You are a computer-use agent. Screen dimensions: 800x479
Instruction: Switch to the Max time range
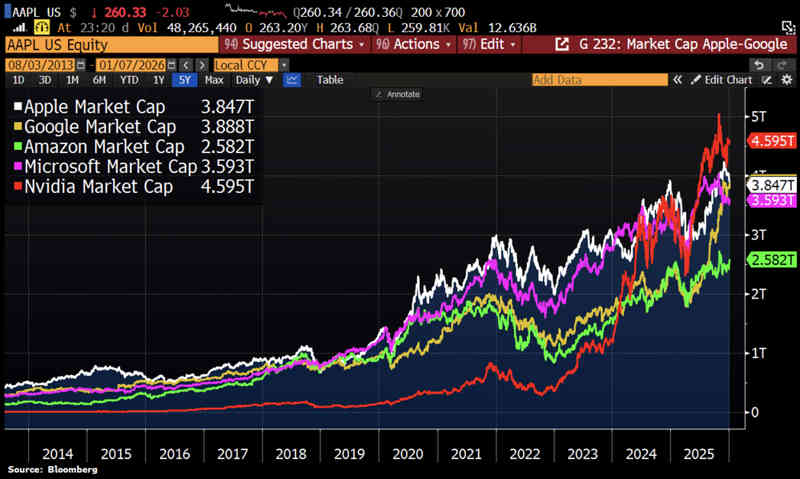(x=213, y=79)
